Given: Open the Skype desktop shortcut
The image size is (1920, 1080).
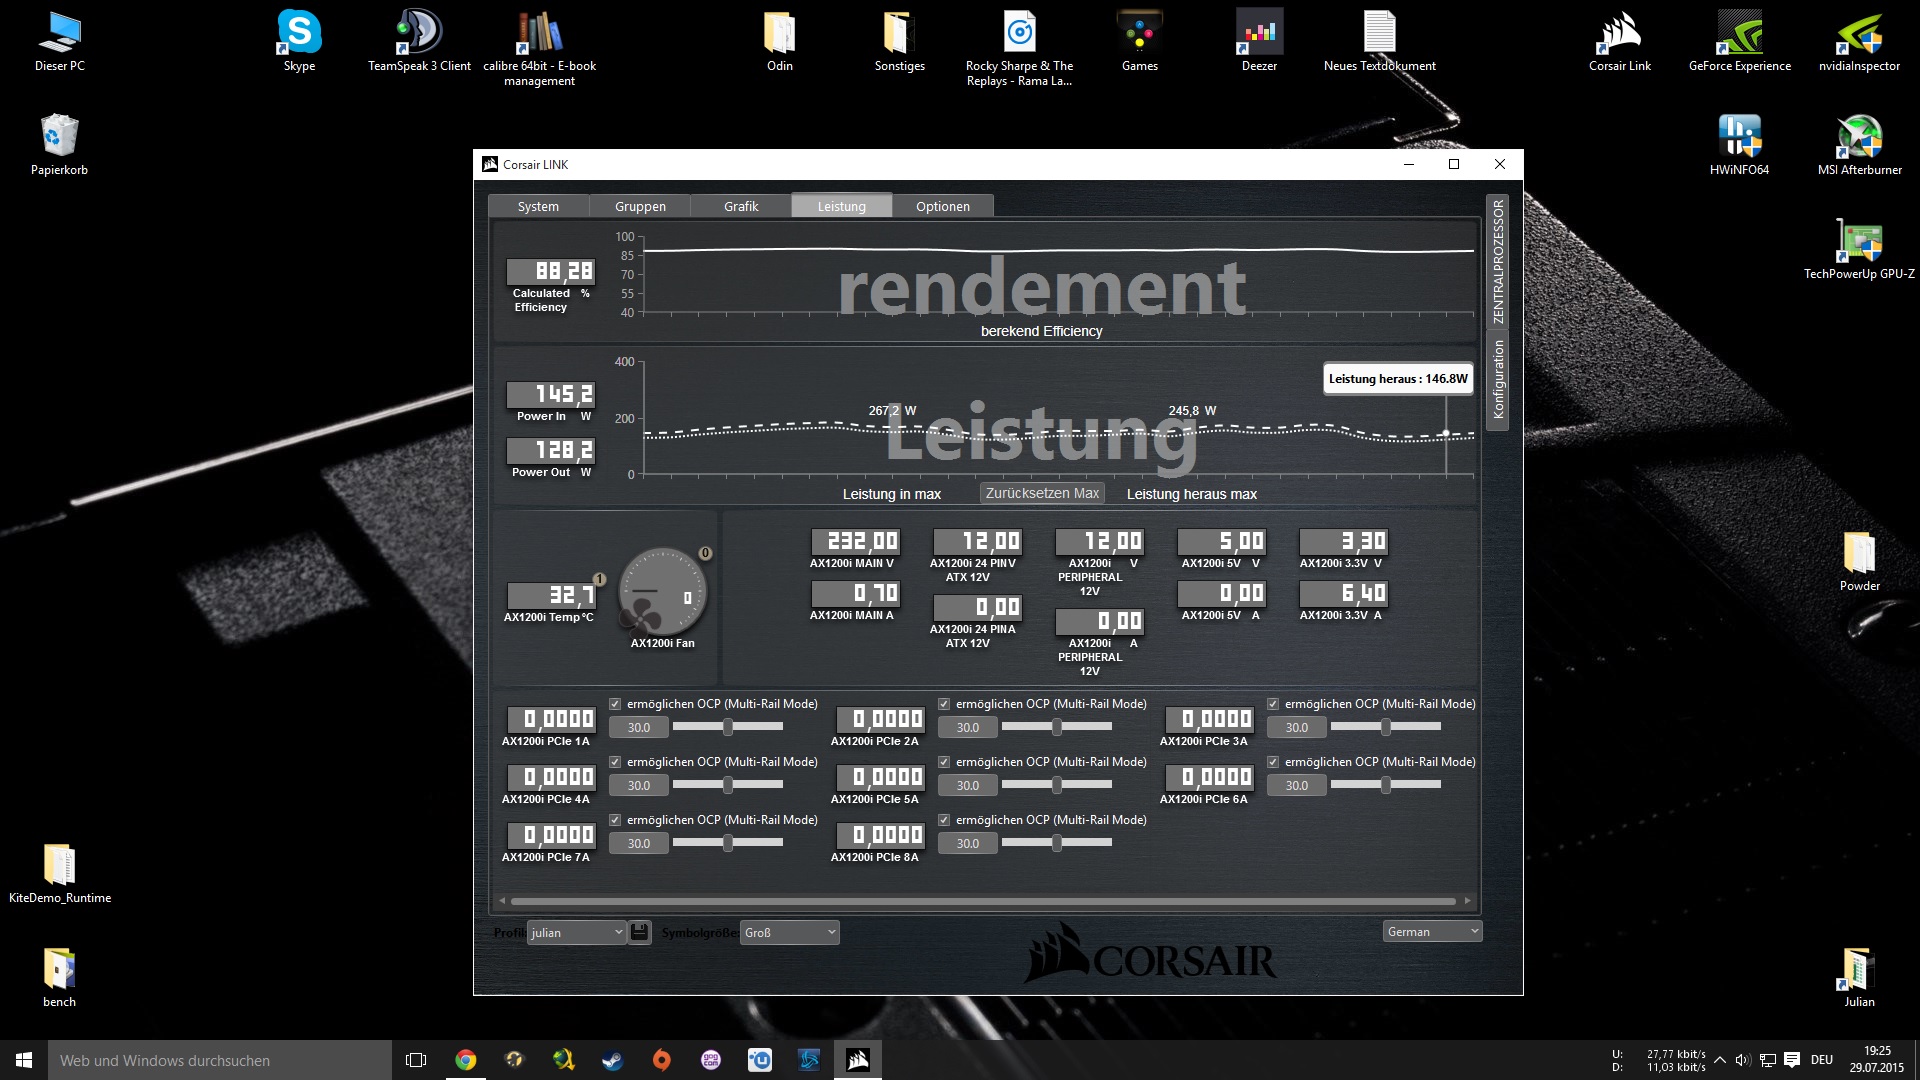Looking at the screenshot, I should click(x=299, y=41).
